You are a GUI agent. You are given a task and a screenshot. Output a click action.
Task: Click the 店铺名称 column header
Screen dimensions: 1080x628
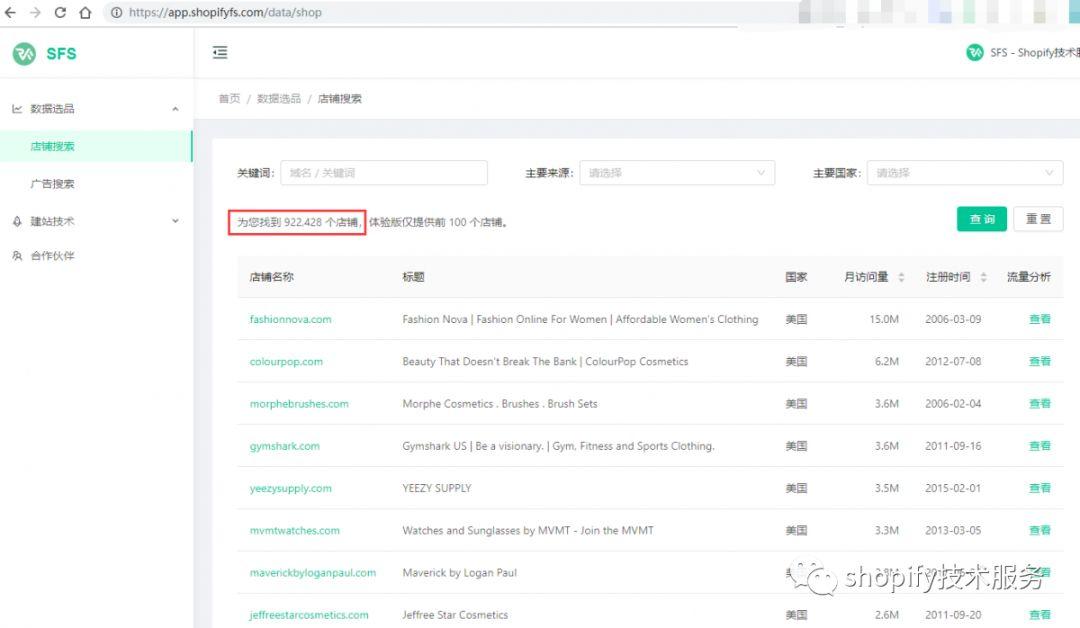coord(271,277)
